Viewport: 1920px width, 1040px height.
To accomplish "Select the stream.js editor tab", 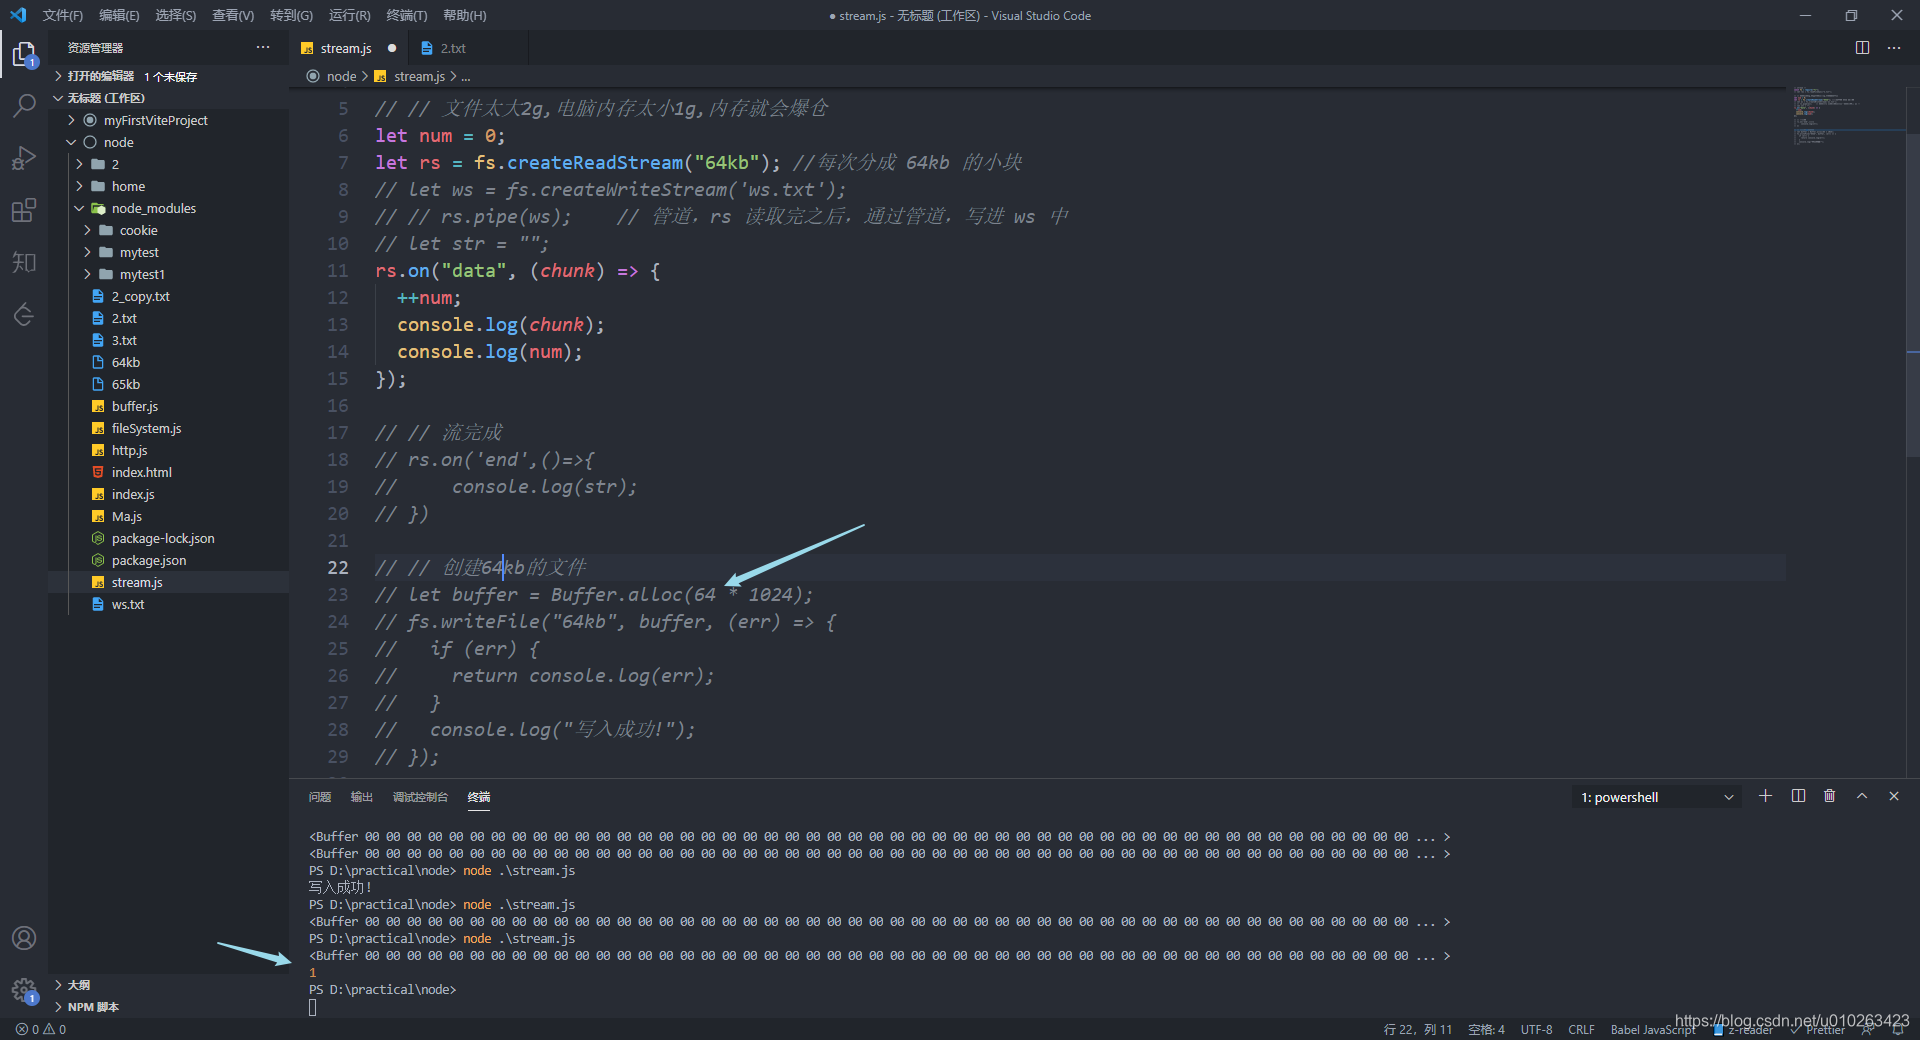I will tap(346, 48).
